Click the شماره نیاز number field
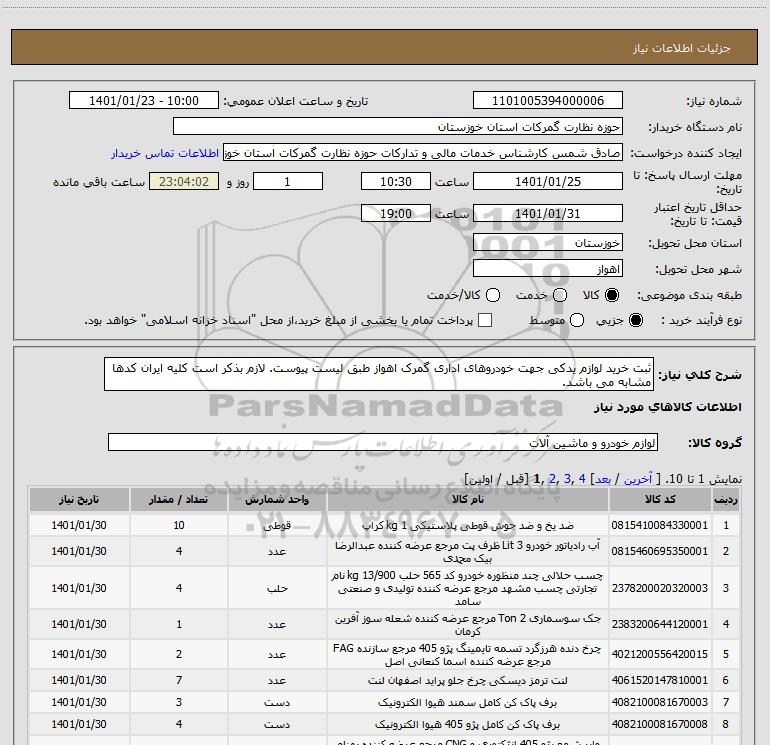770x745 pixels. tap(548, 101)
